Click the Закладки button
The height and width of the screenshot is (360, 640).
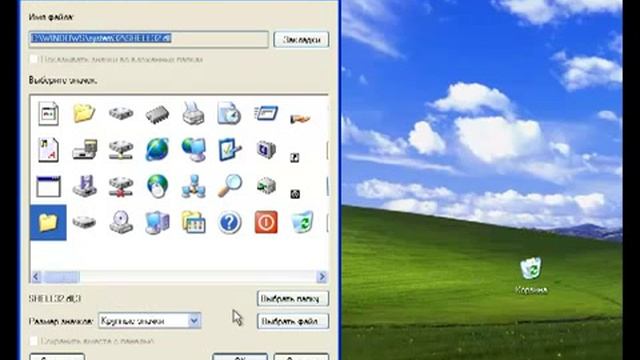(x=301, y=40)
